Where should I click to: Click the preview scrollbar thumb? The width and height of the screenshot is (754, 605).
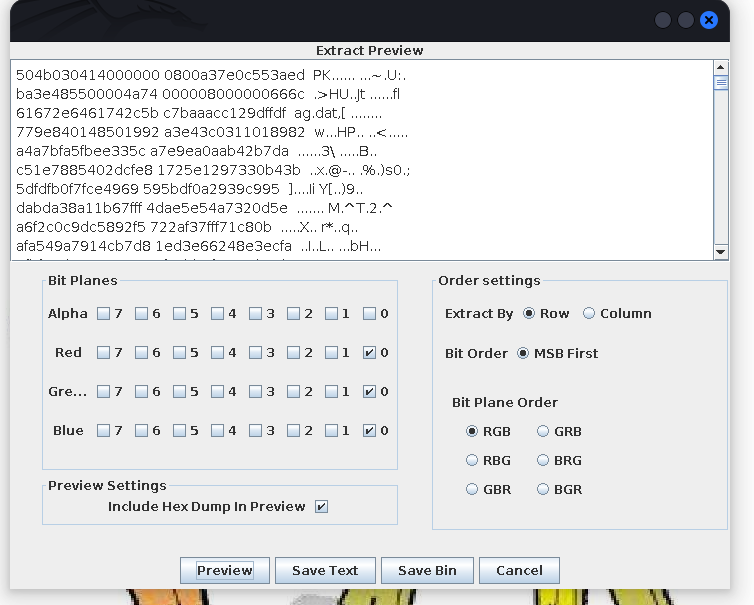click(x=721, y=83)
